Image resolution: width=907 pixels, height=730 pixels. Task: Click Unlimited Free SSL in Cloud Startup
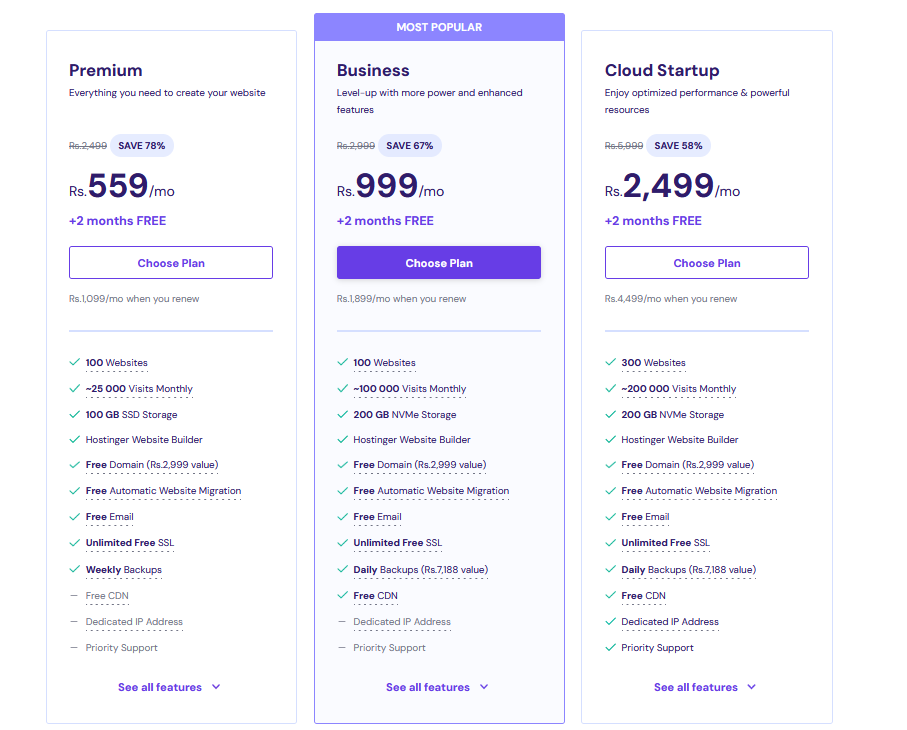pos(665,543)
